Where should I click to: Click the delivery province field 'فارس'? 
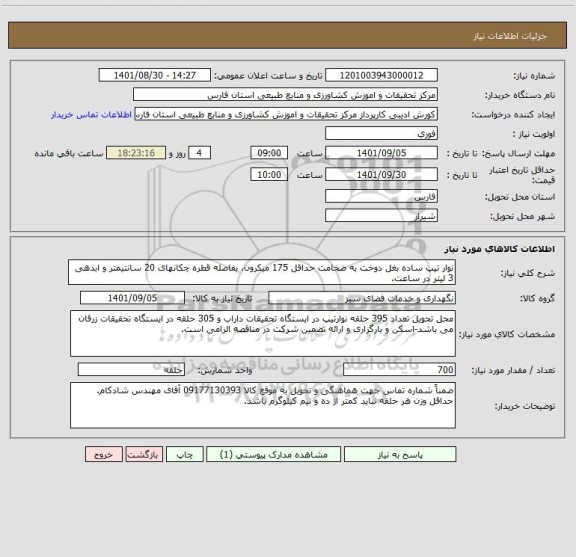pos(381,196)
